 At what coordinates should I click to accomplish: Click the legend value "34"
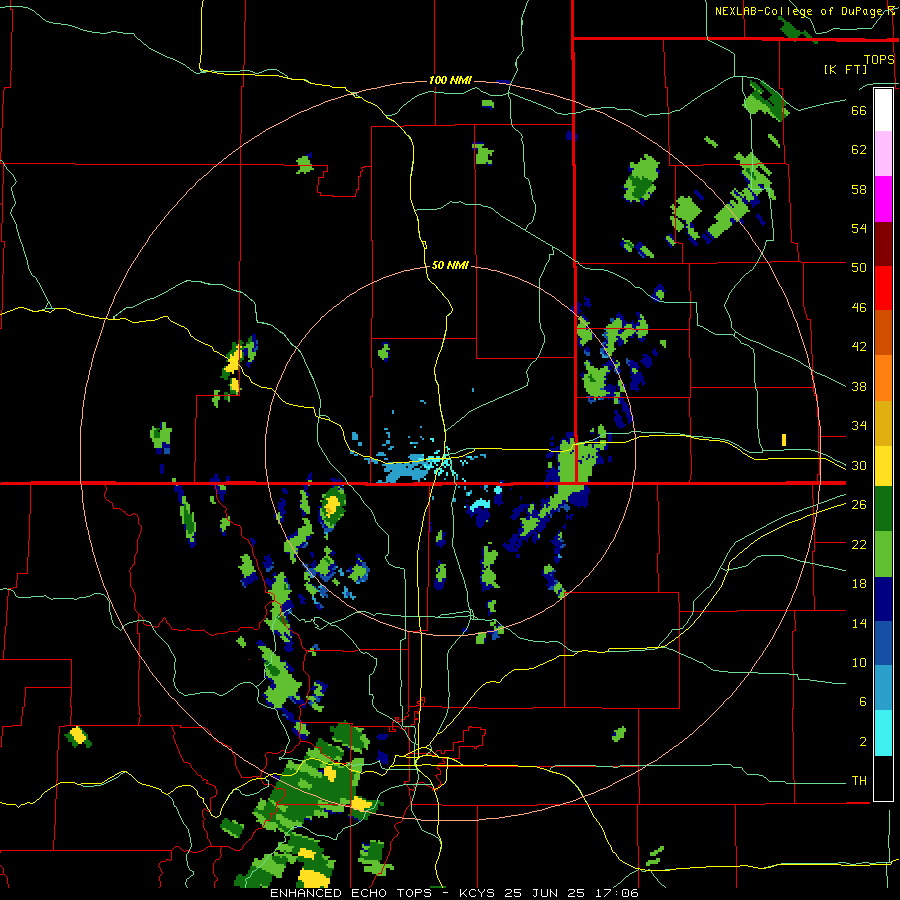(x=859, y=426)
